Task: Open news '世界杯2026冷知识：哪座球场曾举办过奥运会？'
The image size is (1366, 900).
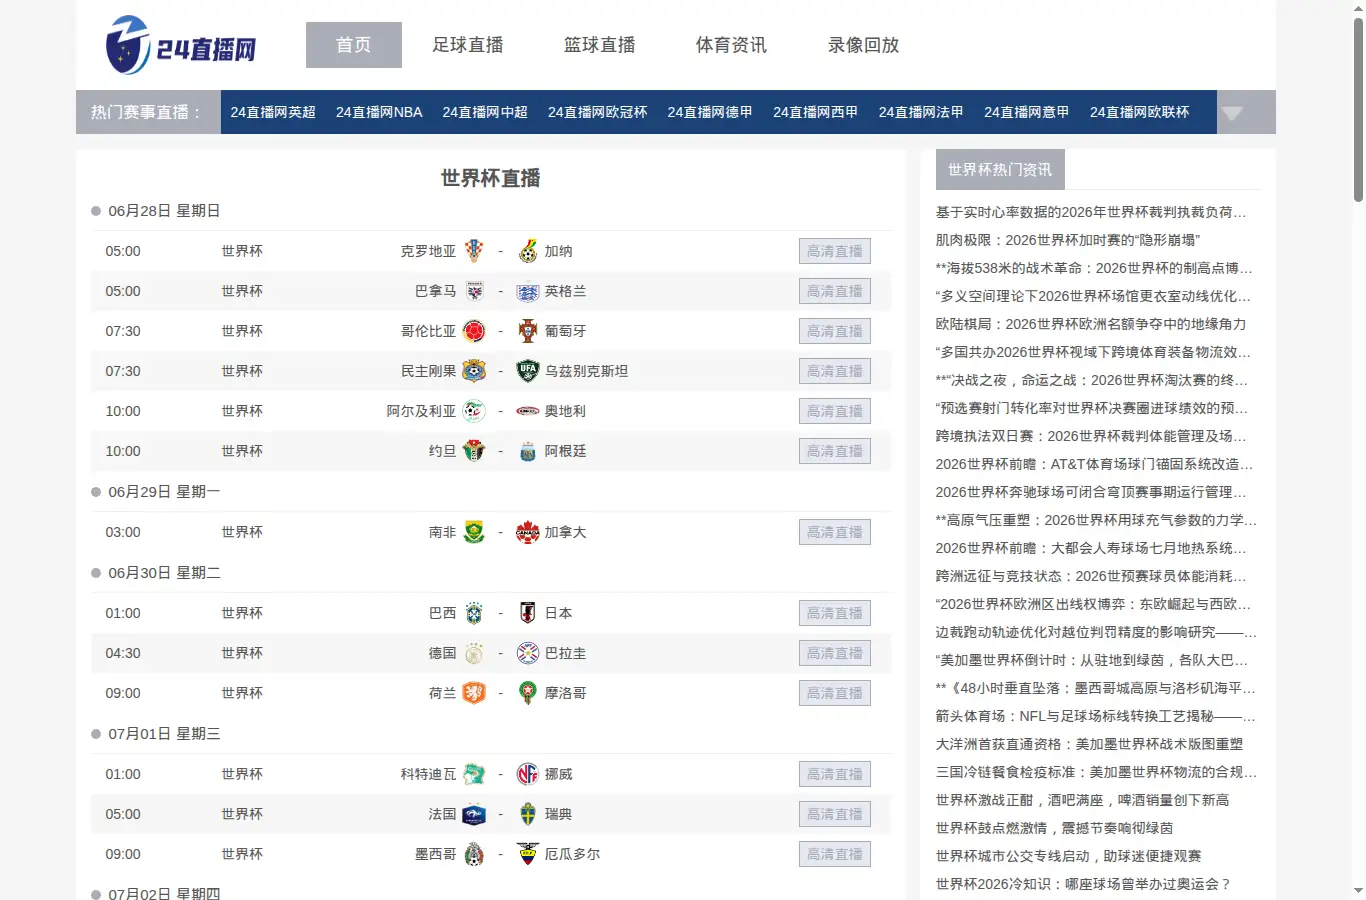Action: [1084, 884]
